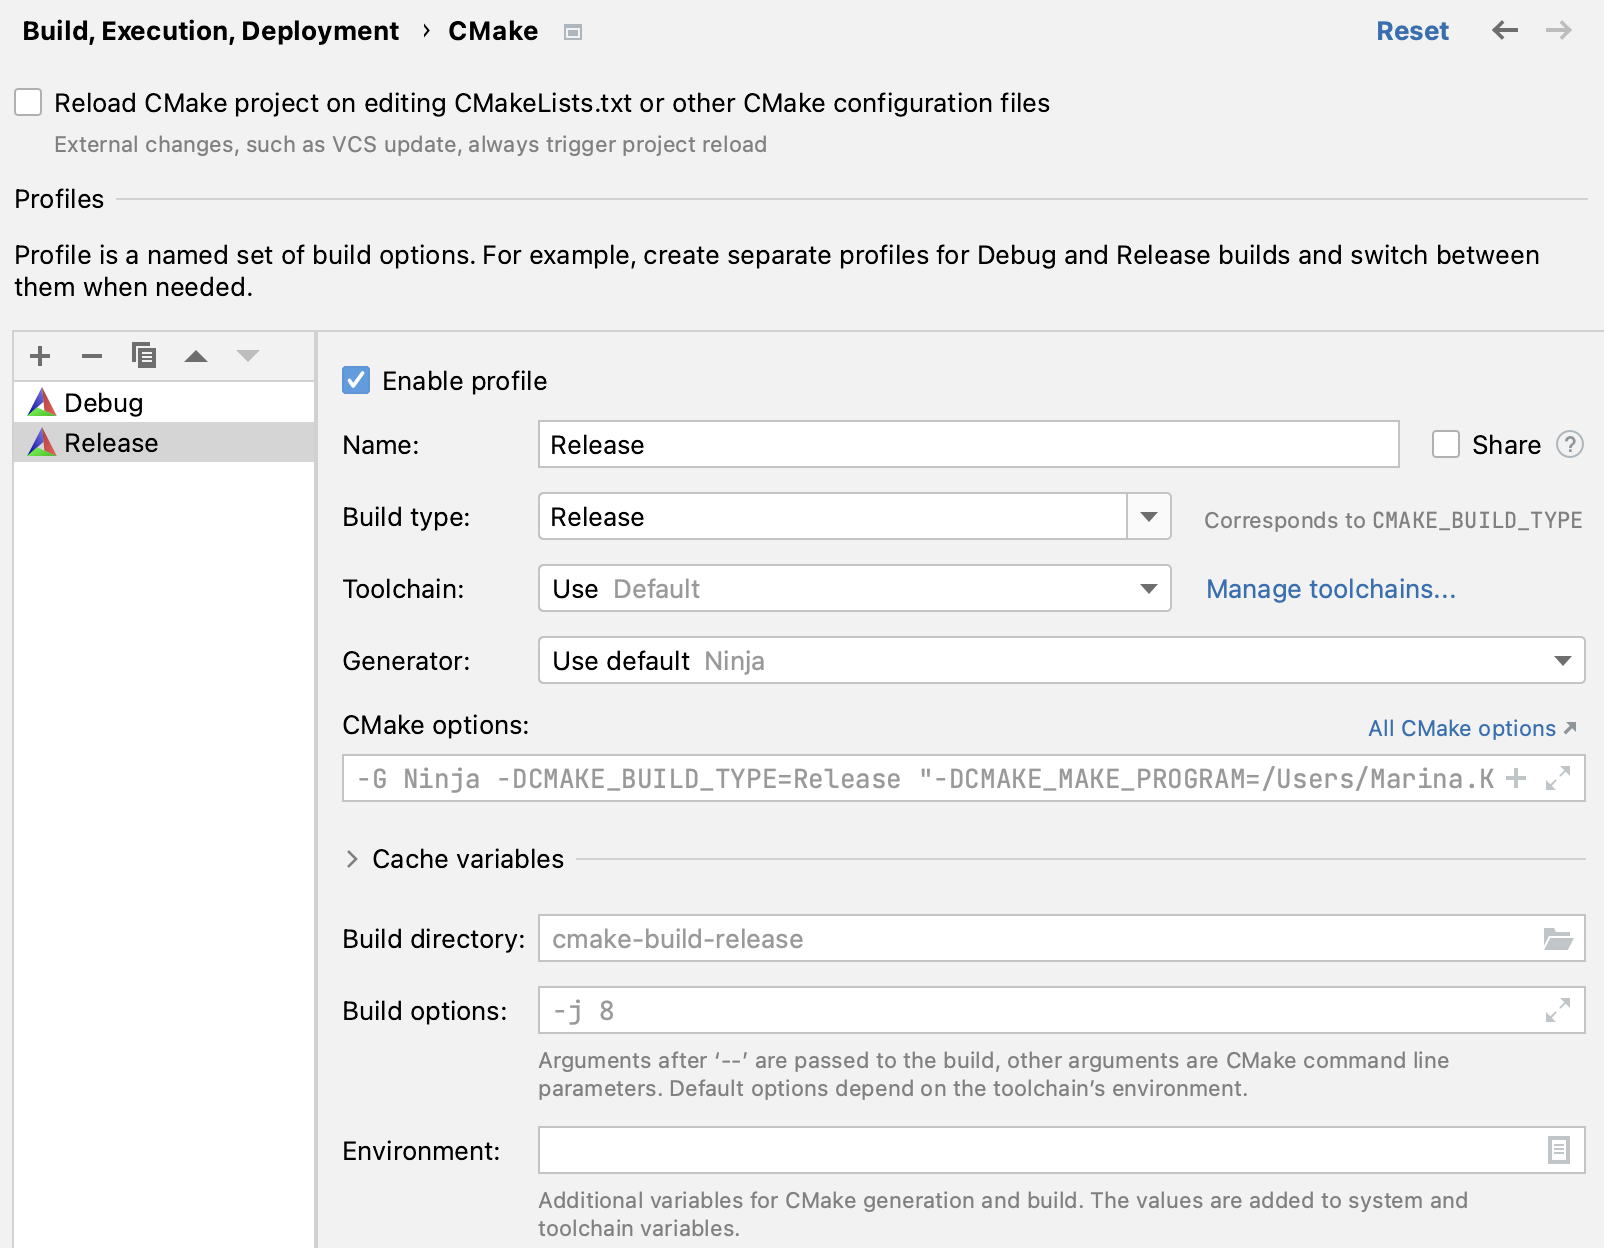Move the Debug profile down

pos(246,356)
